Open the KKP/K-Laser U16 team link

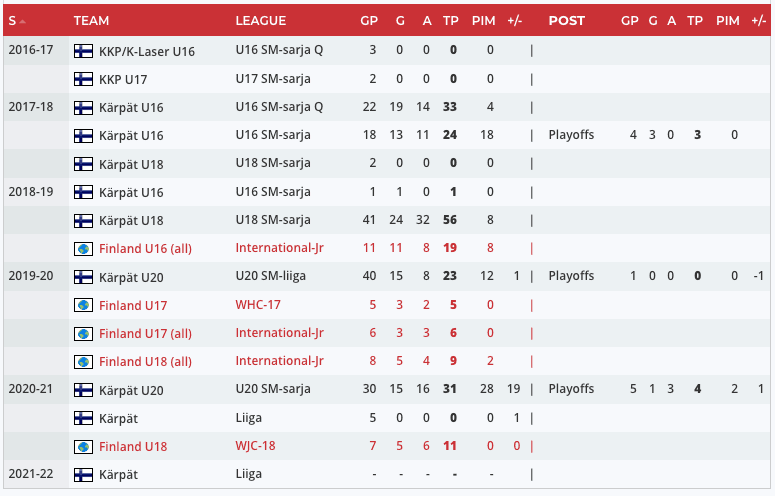tap(147, 51)
